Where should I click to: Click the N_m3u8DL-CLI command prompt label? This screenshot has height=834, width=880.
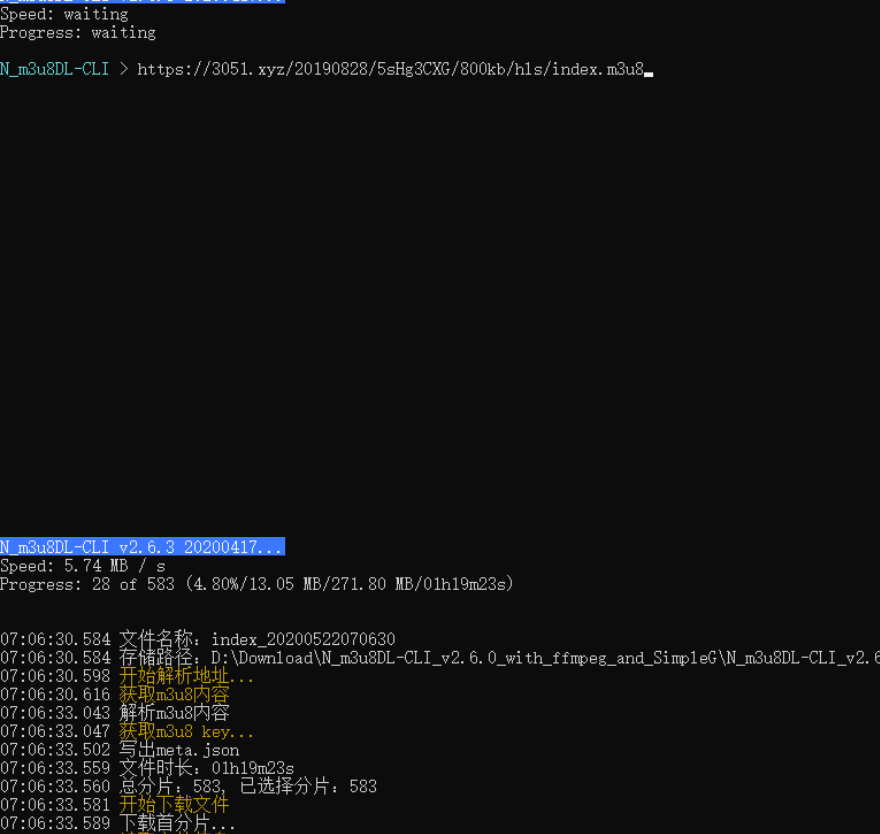tap(55, 68)
